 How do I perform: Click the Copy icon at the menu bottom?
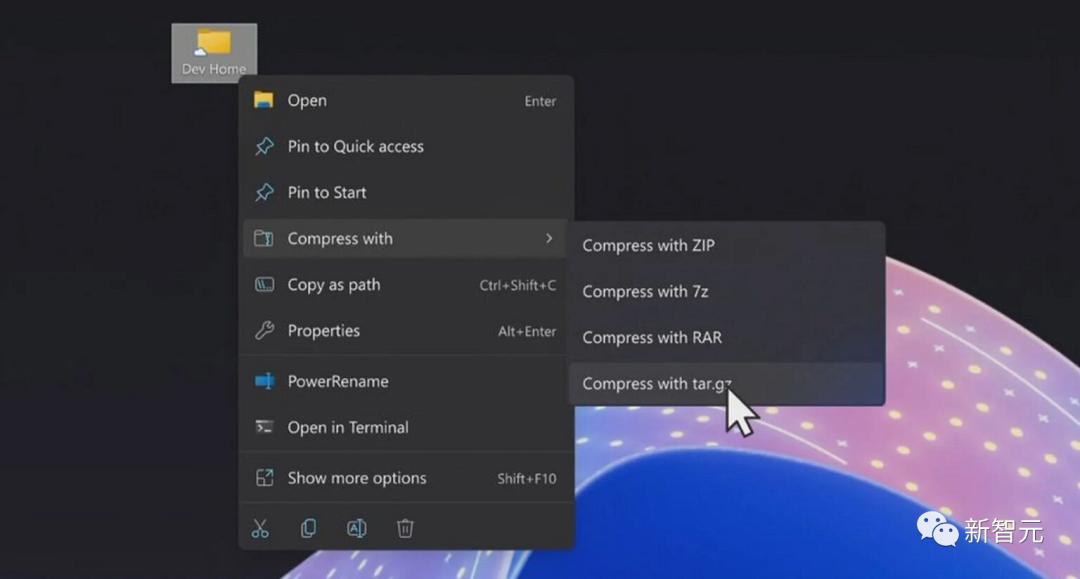pyautogui.click(x=308, y=528)
